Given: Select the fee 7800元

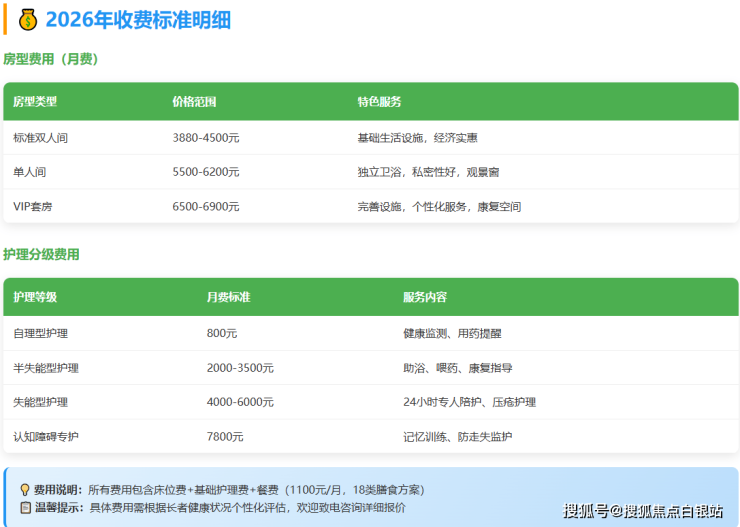Looking at the screenshot, I should 225,436.
